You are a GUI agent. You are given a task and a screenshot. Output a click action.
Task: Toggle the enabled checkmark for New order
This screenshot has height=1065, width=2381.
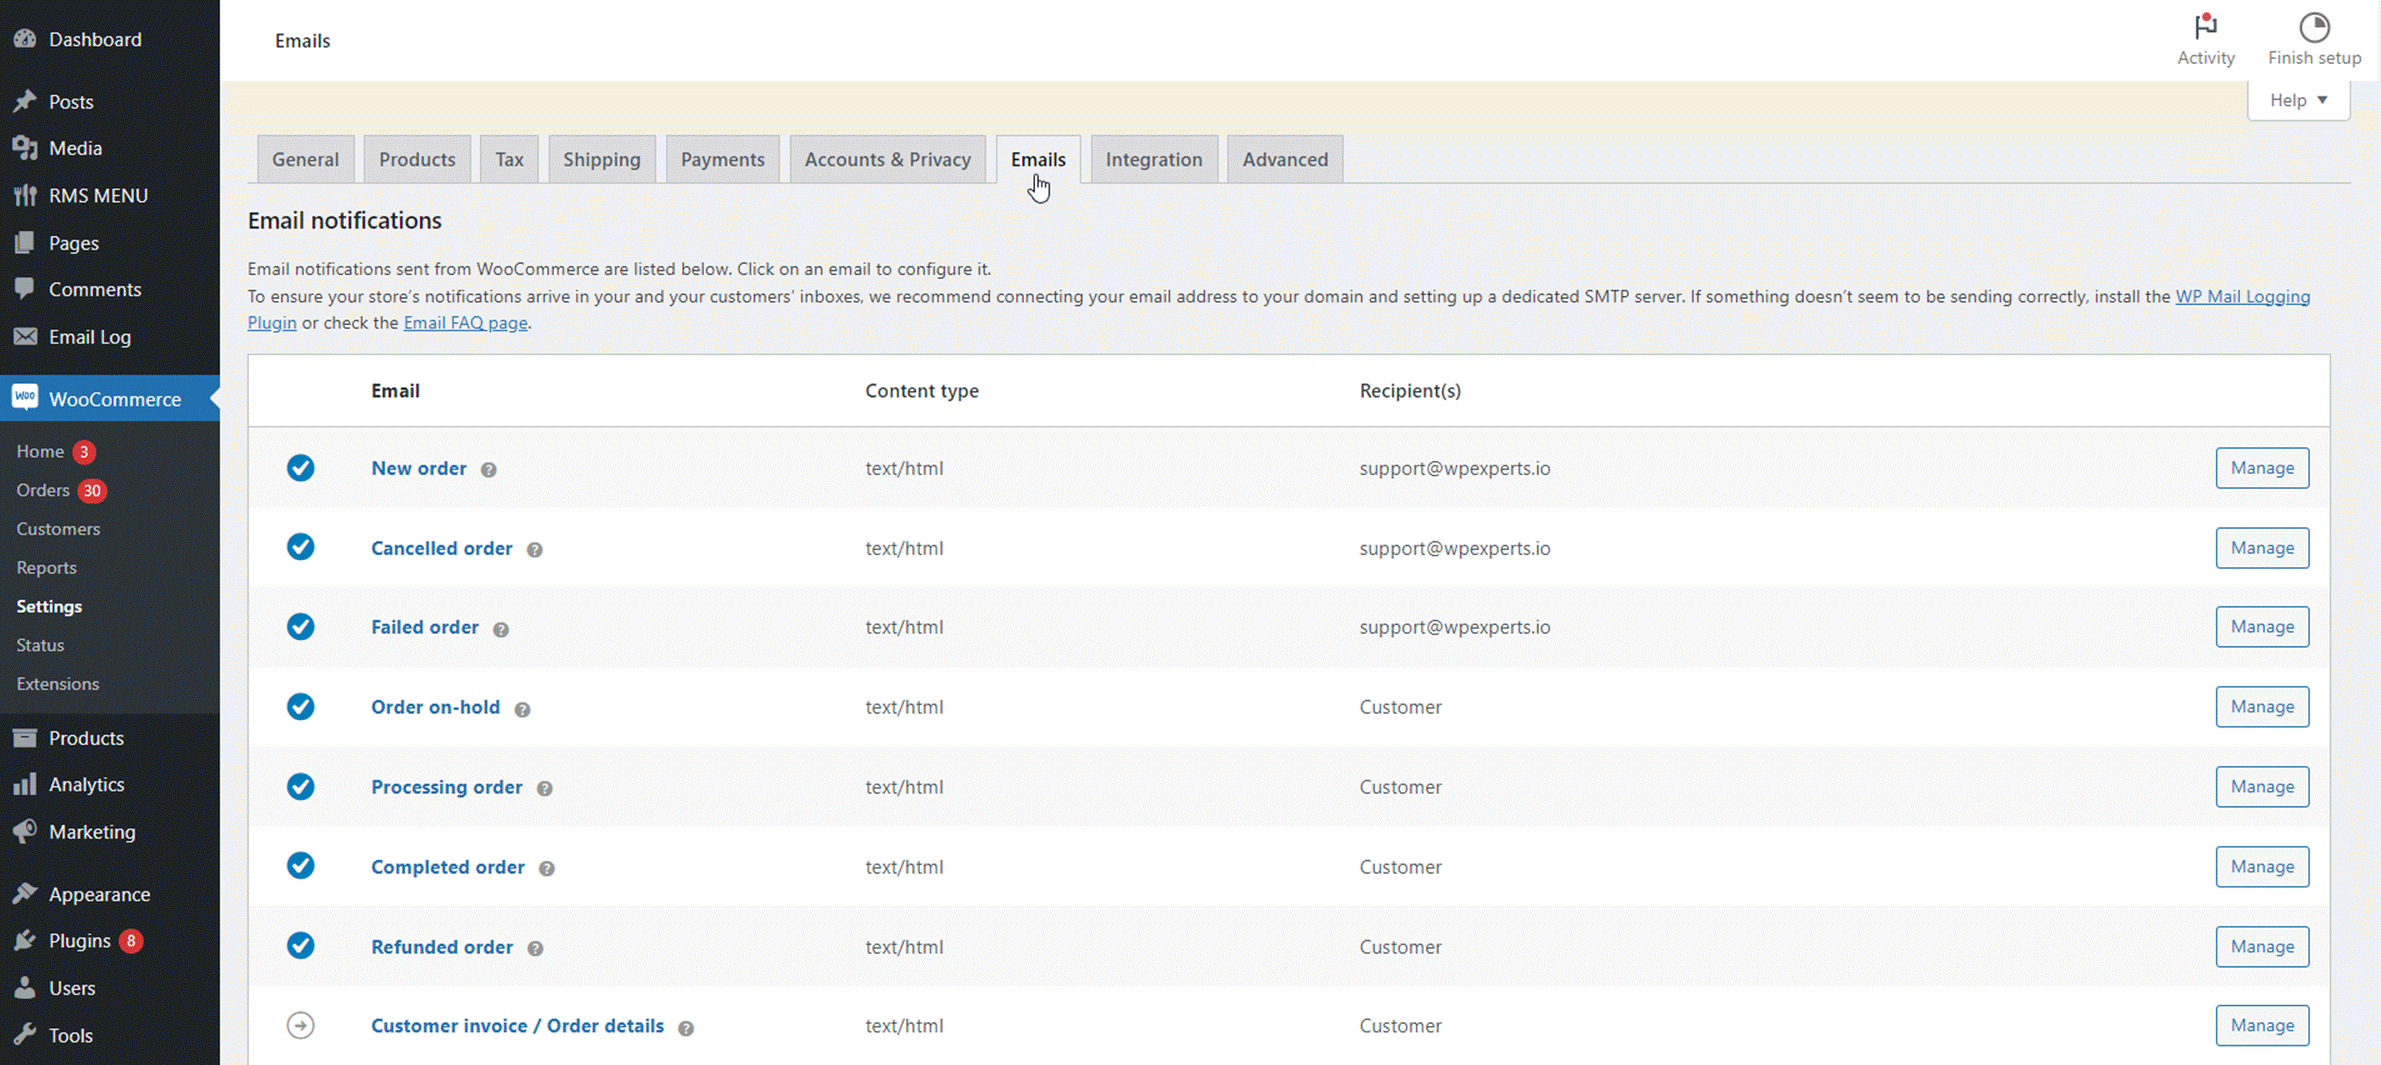300,467
